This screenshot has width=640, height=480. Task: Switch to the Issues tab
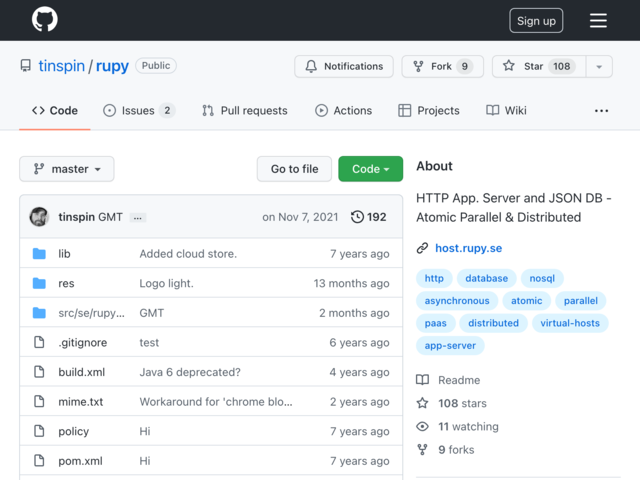tap(139, 111)
